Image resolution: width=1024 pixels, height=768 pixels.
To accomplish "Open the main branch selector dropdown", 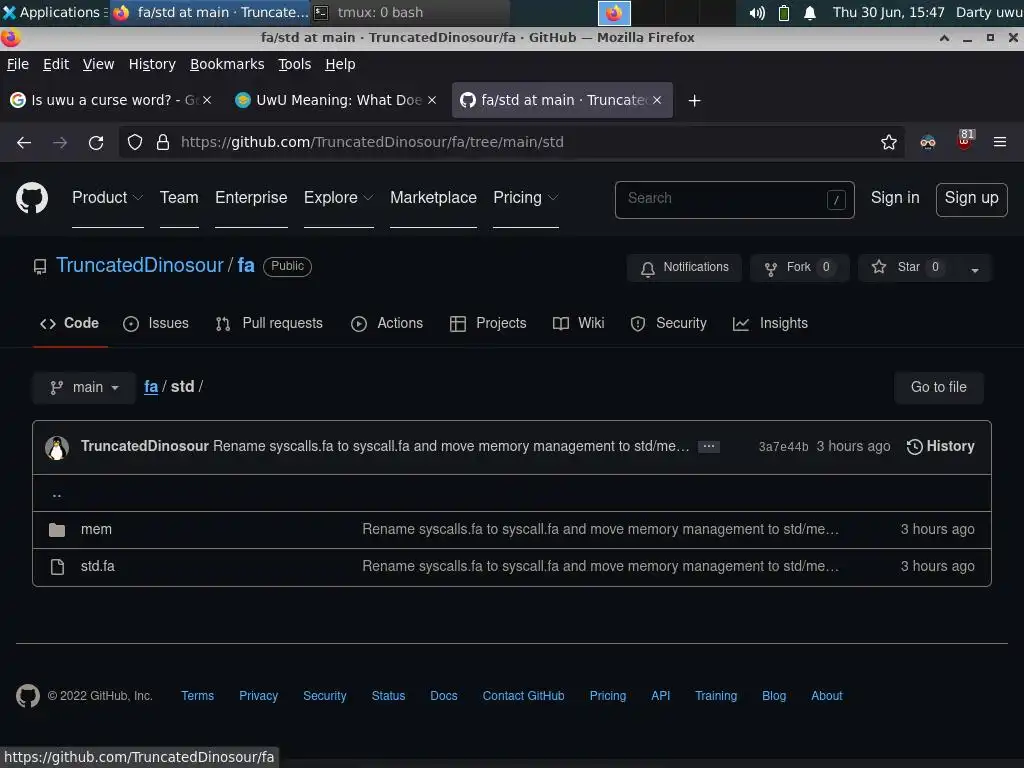I will (84, 387).
